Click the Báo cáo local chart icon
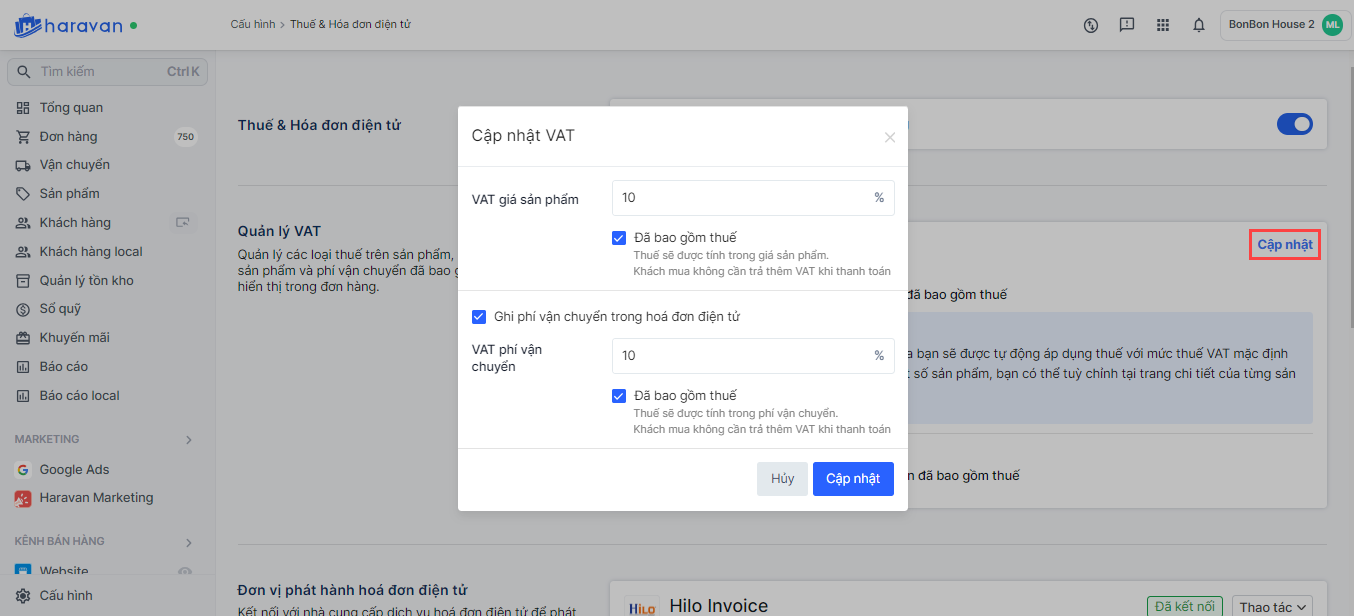This screenshot has height=616, width=1354. coord(23,396)
